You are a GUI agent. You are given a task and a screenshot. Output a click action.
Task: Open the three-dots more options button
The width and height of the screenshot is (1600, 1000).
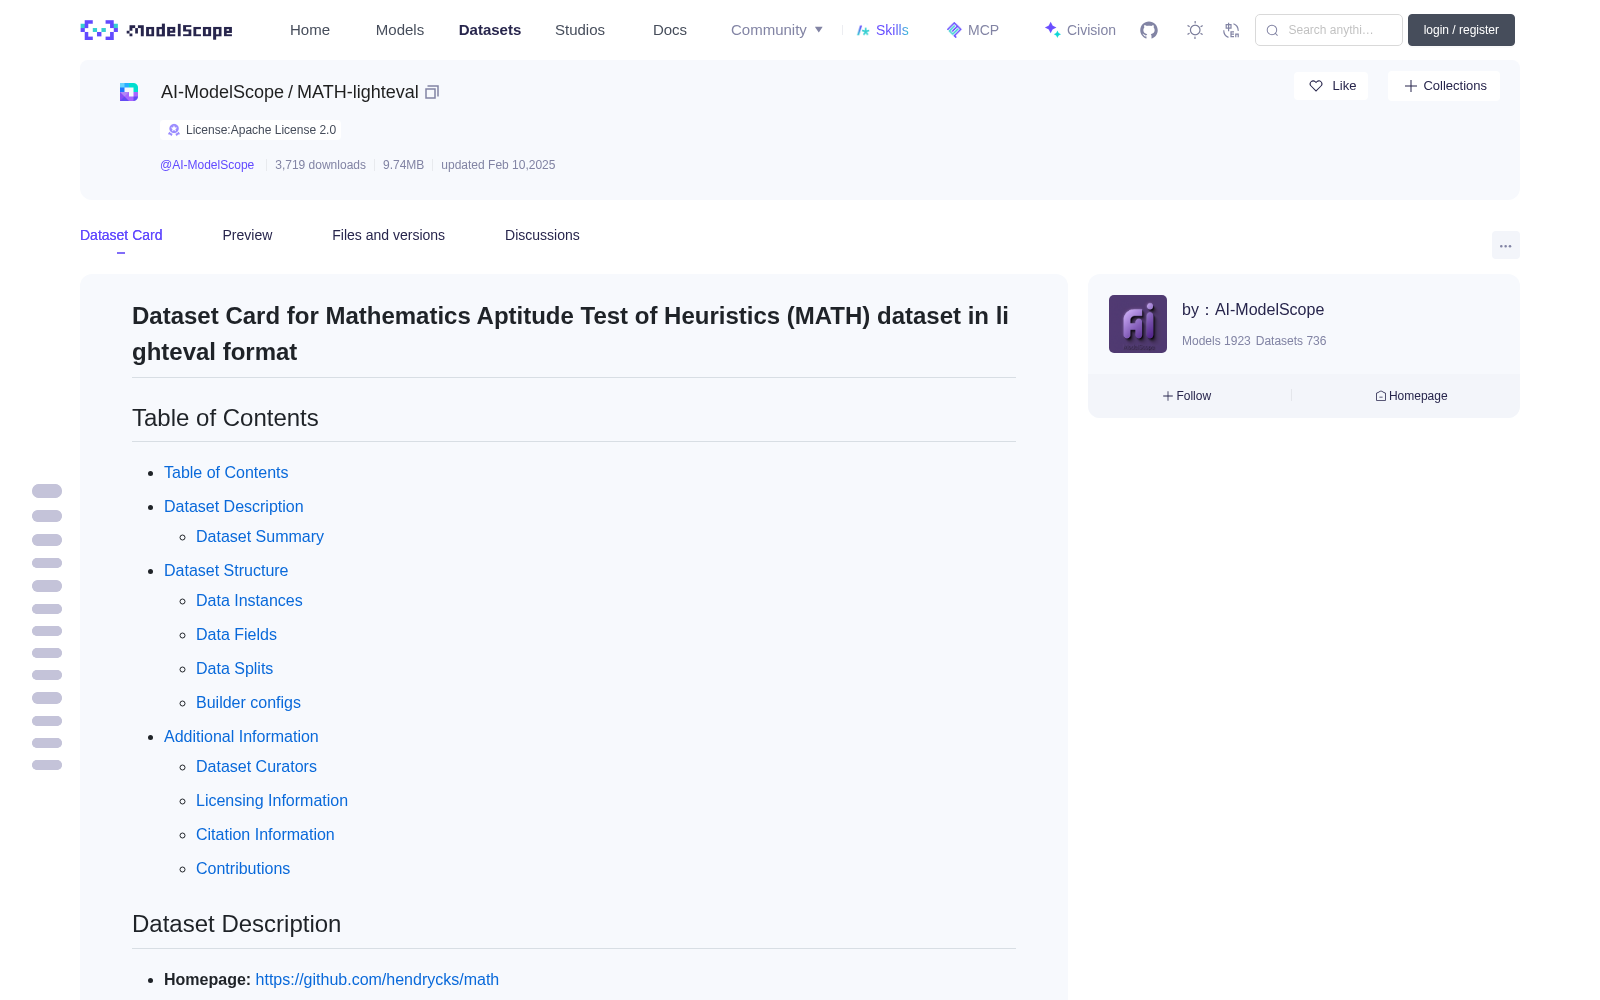click(1506, 245)
